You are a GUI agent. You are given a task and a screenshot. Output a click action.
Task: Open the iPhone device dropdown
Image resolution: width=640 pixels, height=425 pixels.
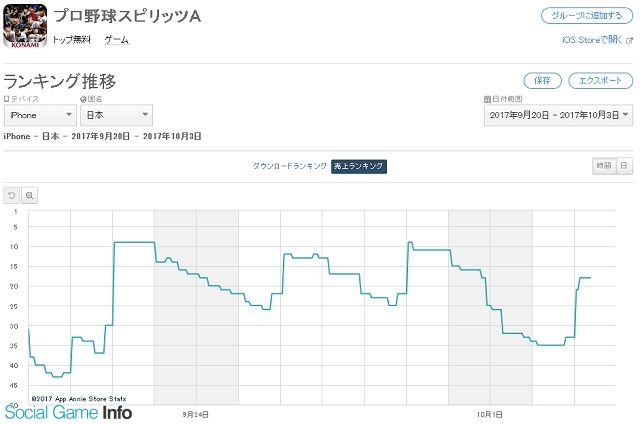[40, 115]
